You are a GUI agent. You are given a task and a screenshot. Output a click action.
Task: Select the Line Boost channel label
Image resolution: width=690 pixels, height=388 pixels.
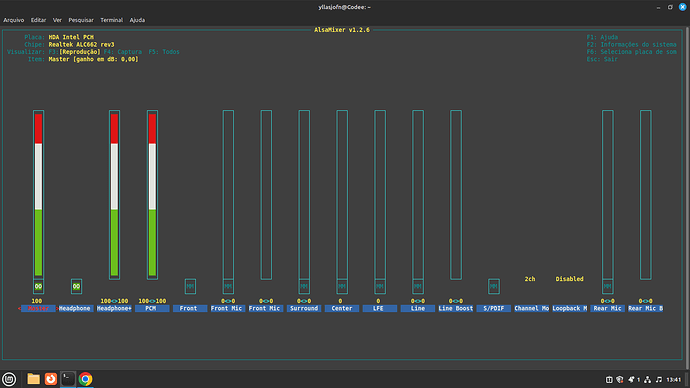point(456,308)
